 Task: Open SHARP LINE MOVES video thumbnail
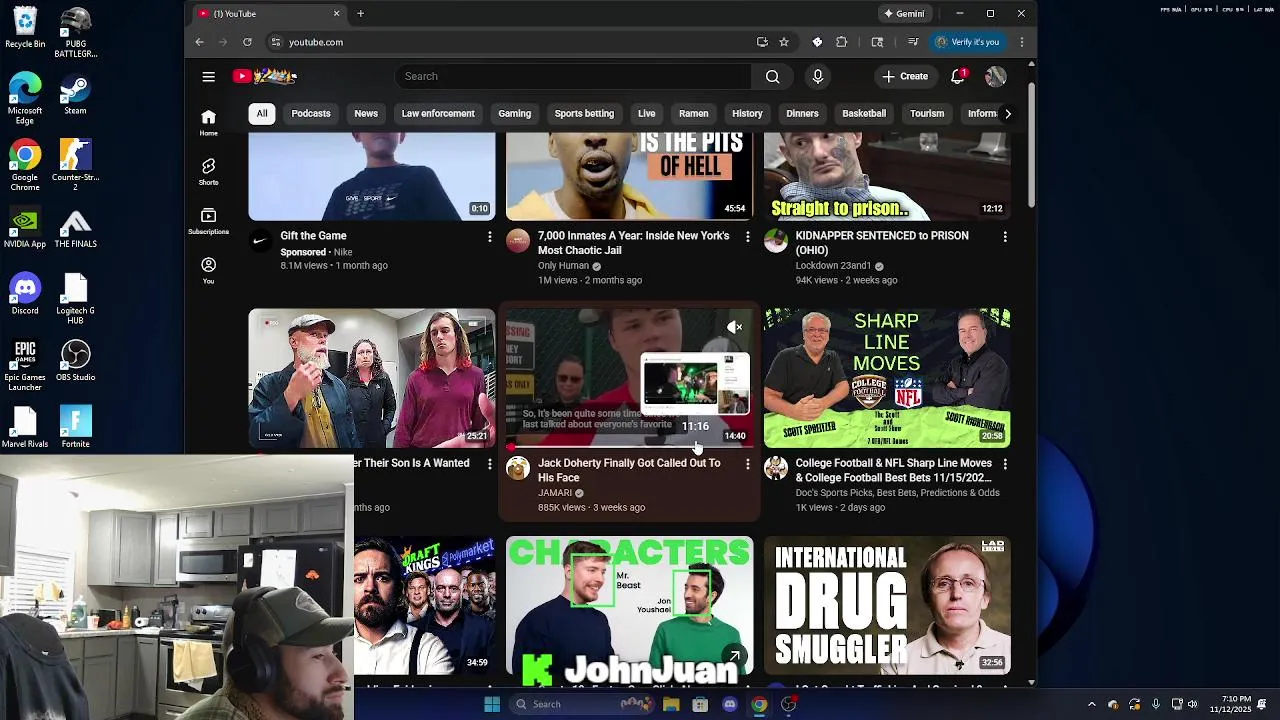887,378
